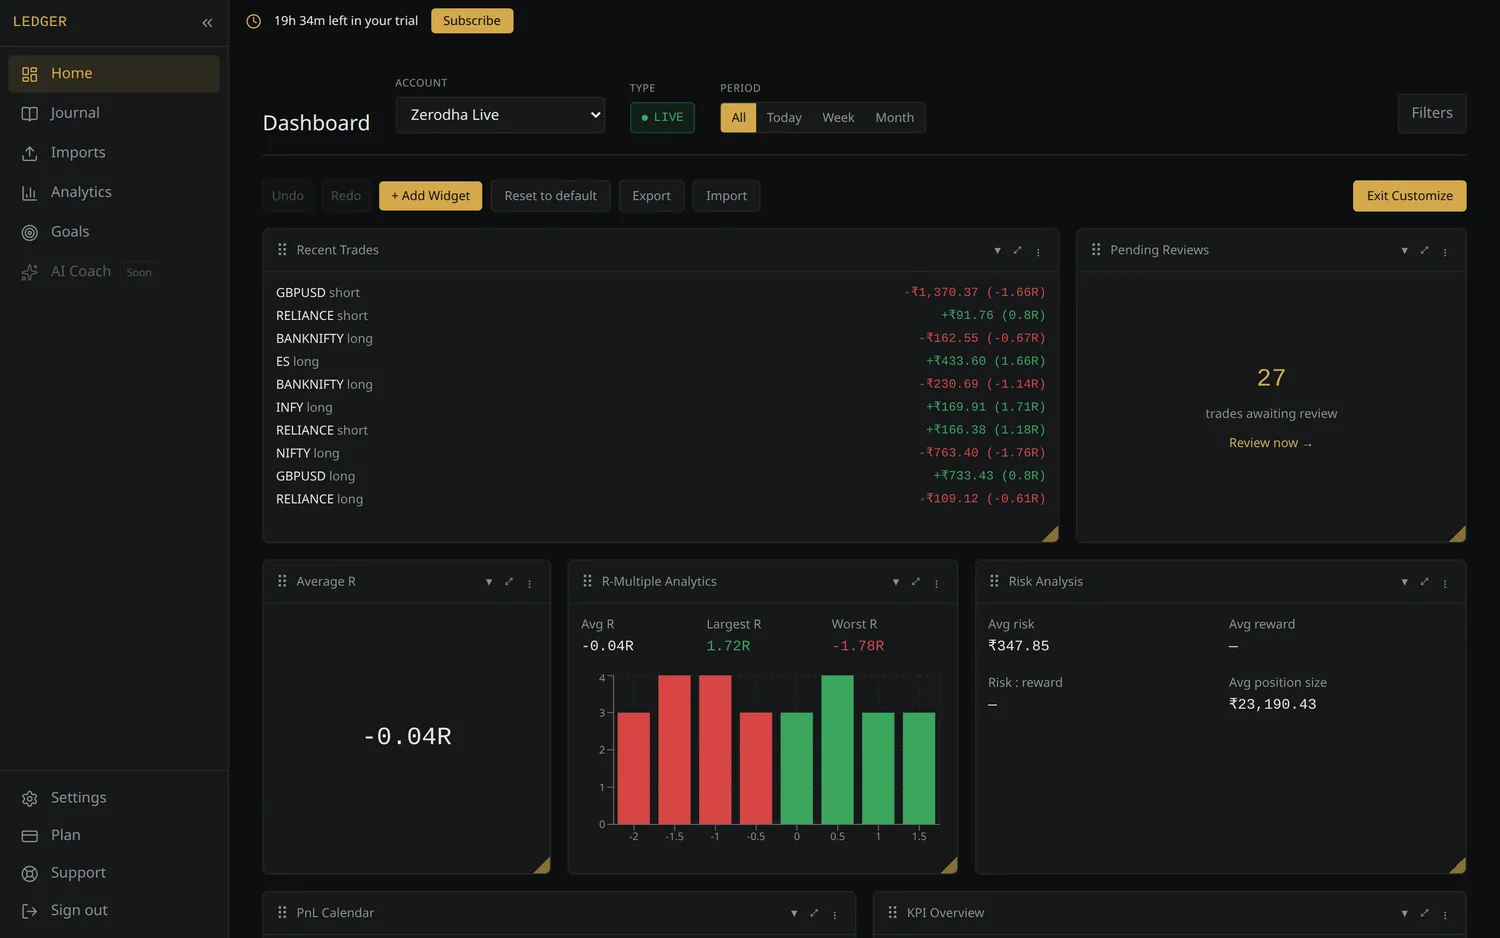Click the Settings gear icon
Viewport: 1500px width, 938px height.
30,798
